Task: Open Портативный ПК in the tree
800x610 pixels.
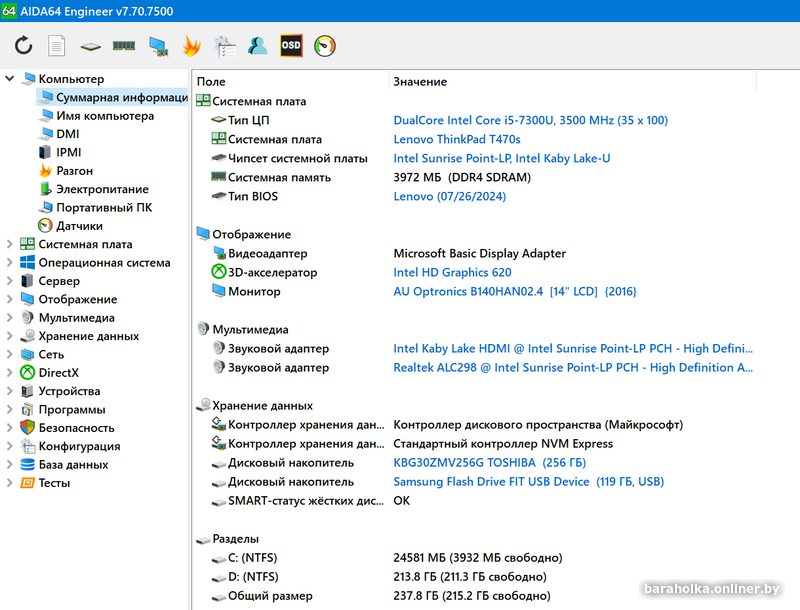Action: pos(104,208)
